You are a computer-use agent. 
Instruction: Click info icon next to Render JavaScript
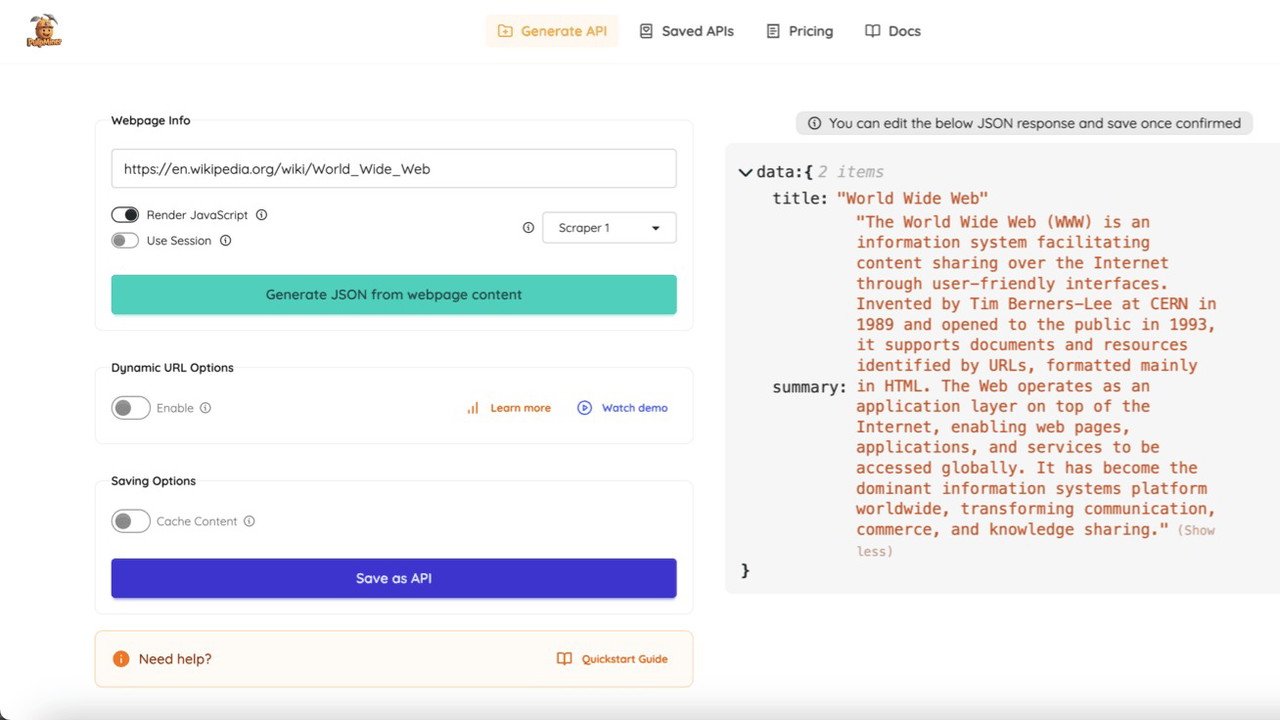tap(262, 215)
